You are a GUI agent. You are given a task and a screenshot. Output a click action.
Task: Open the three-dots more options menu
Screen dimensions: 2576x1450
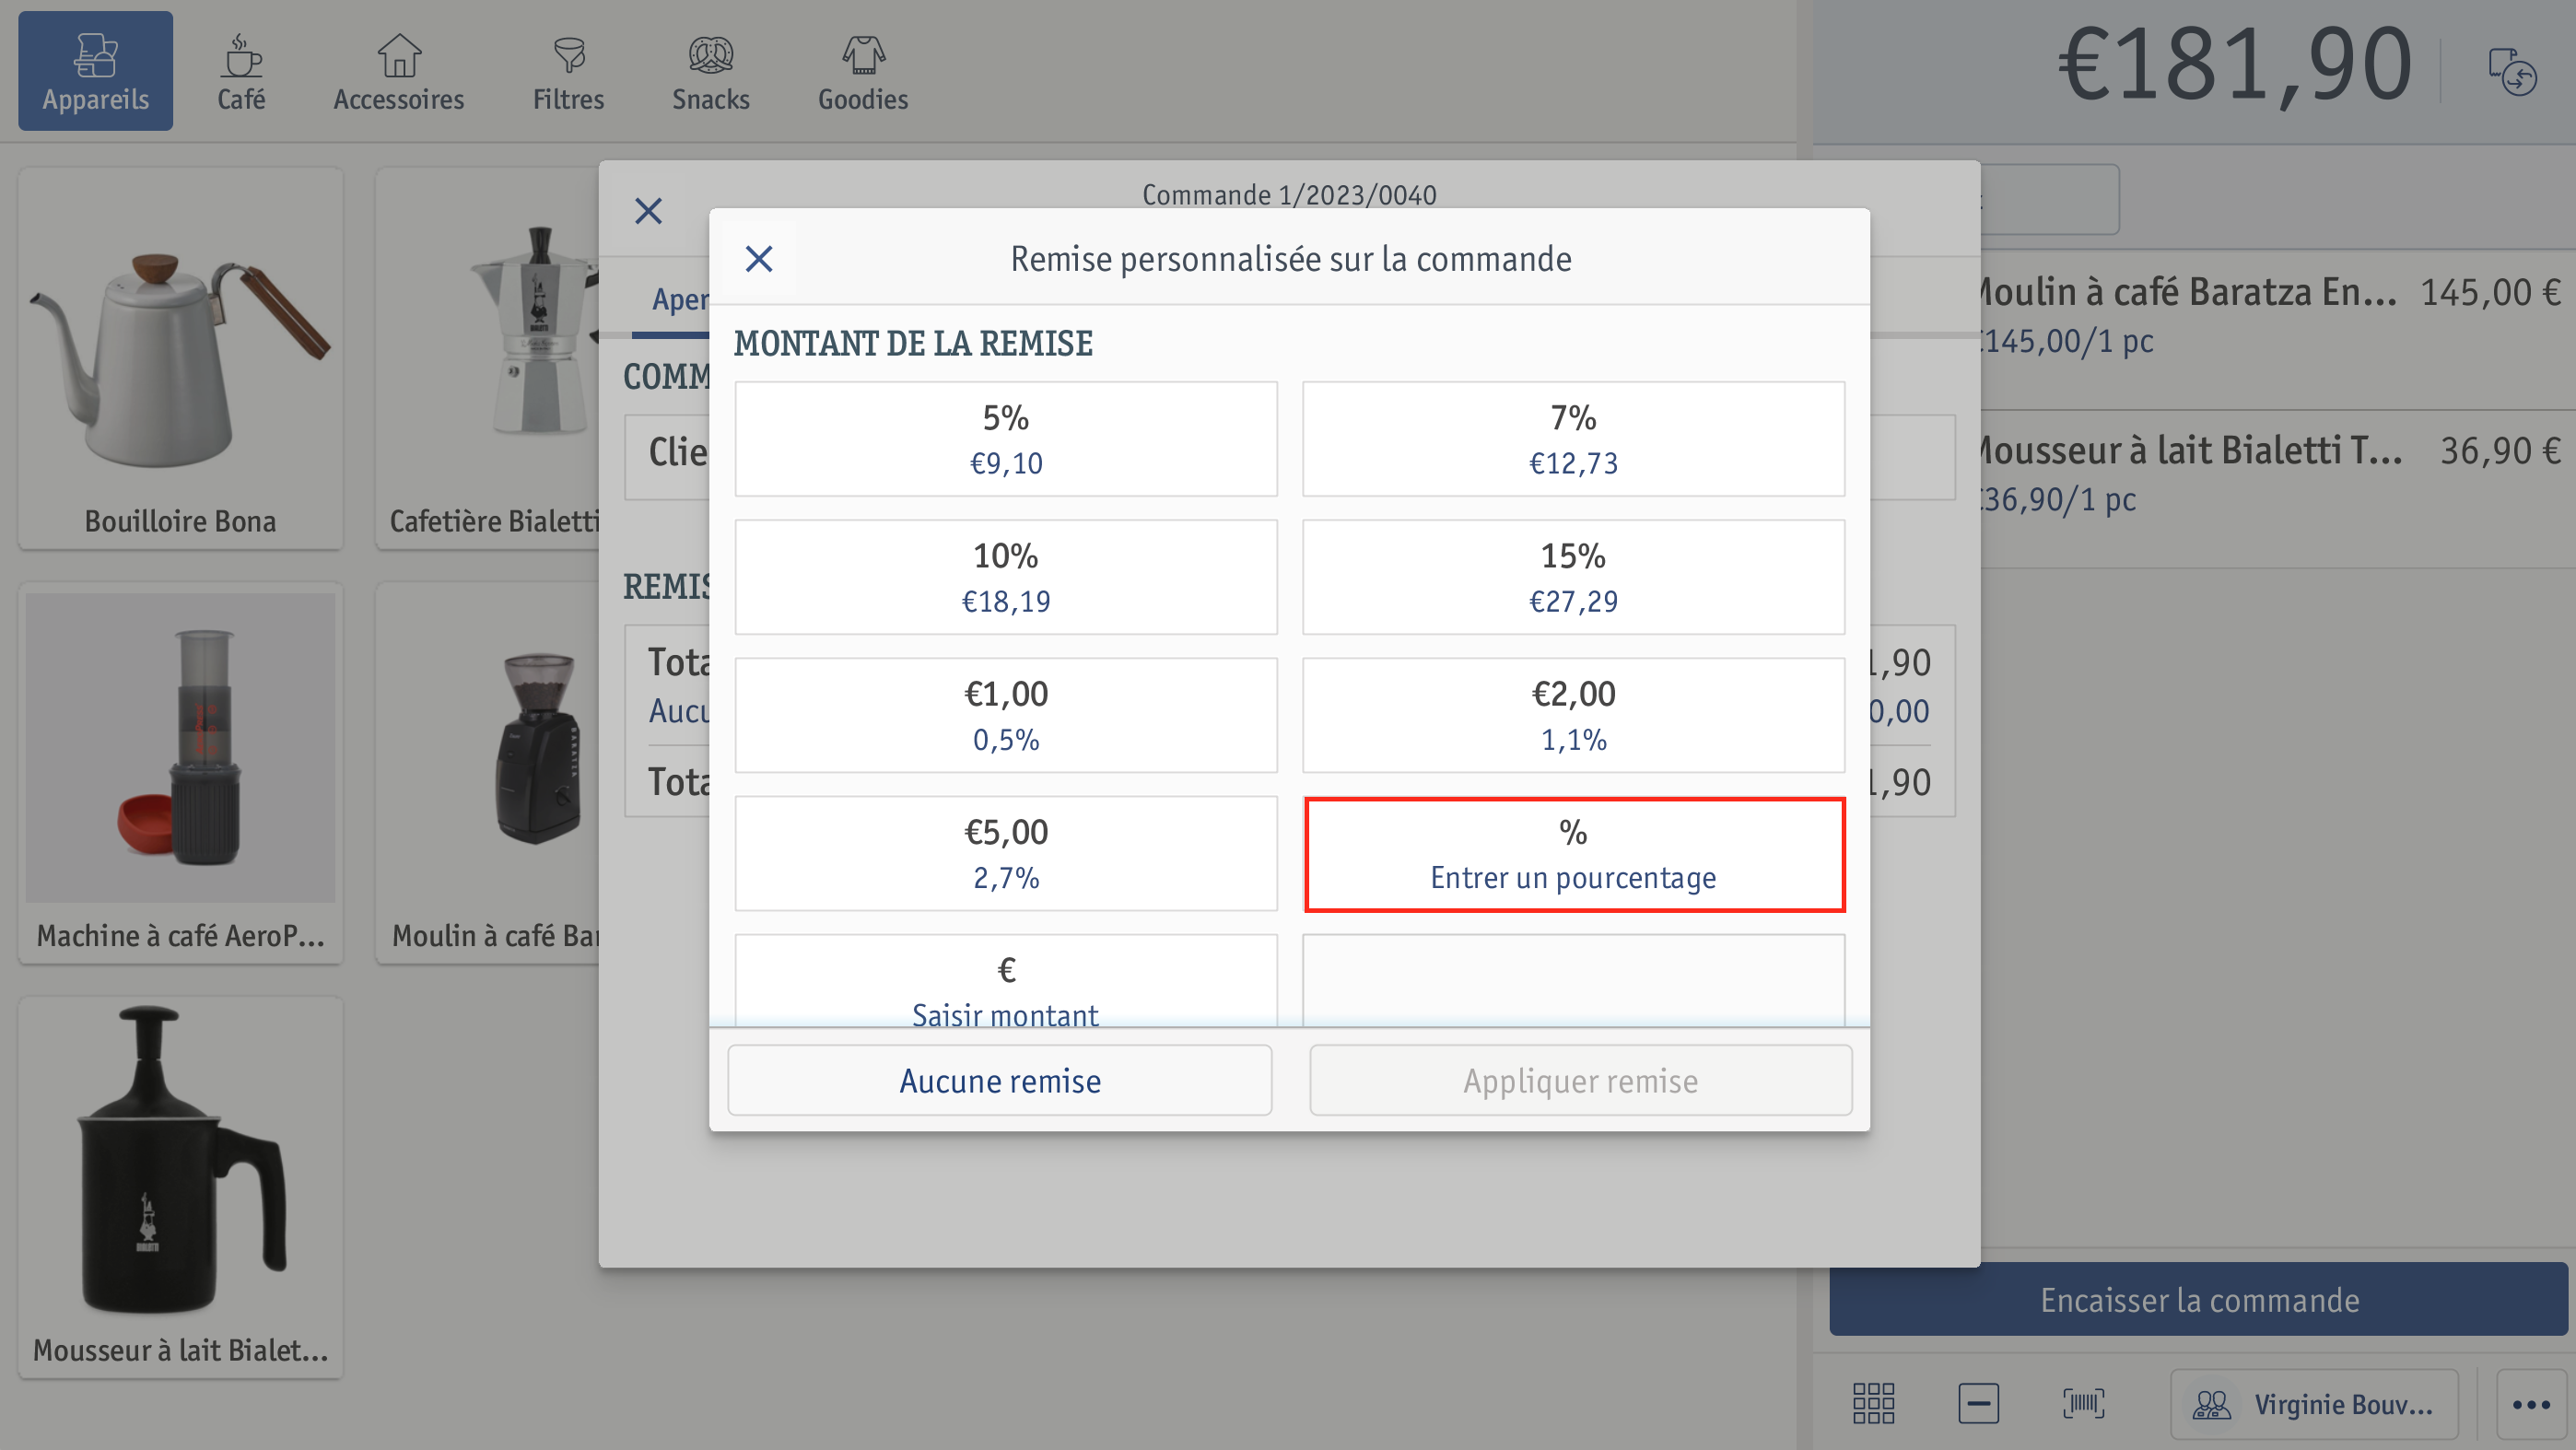tap(2530, 1405)
